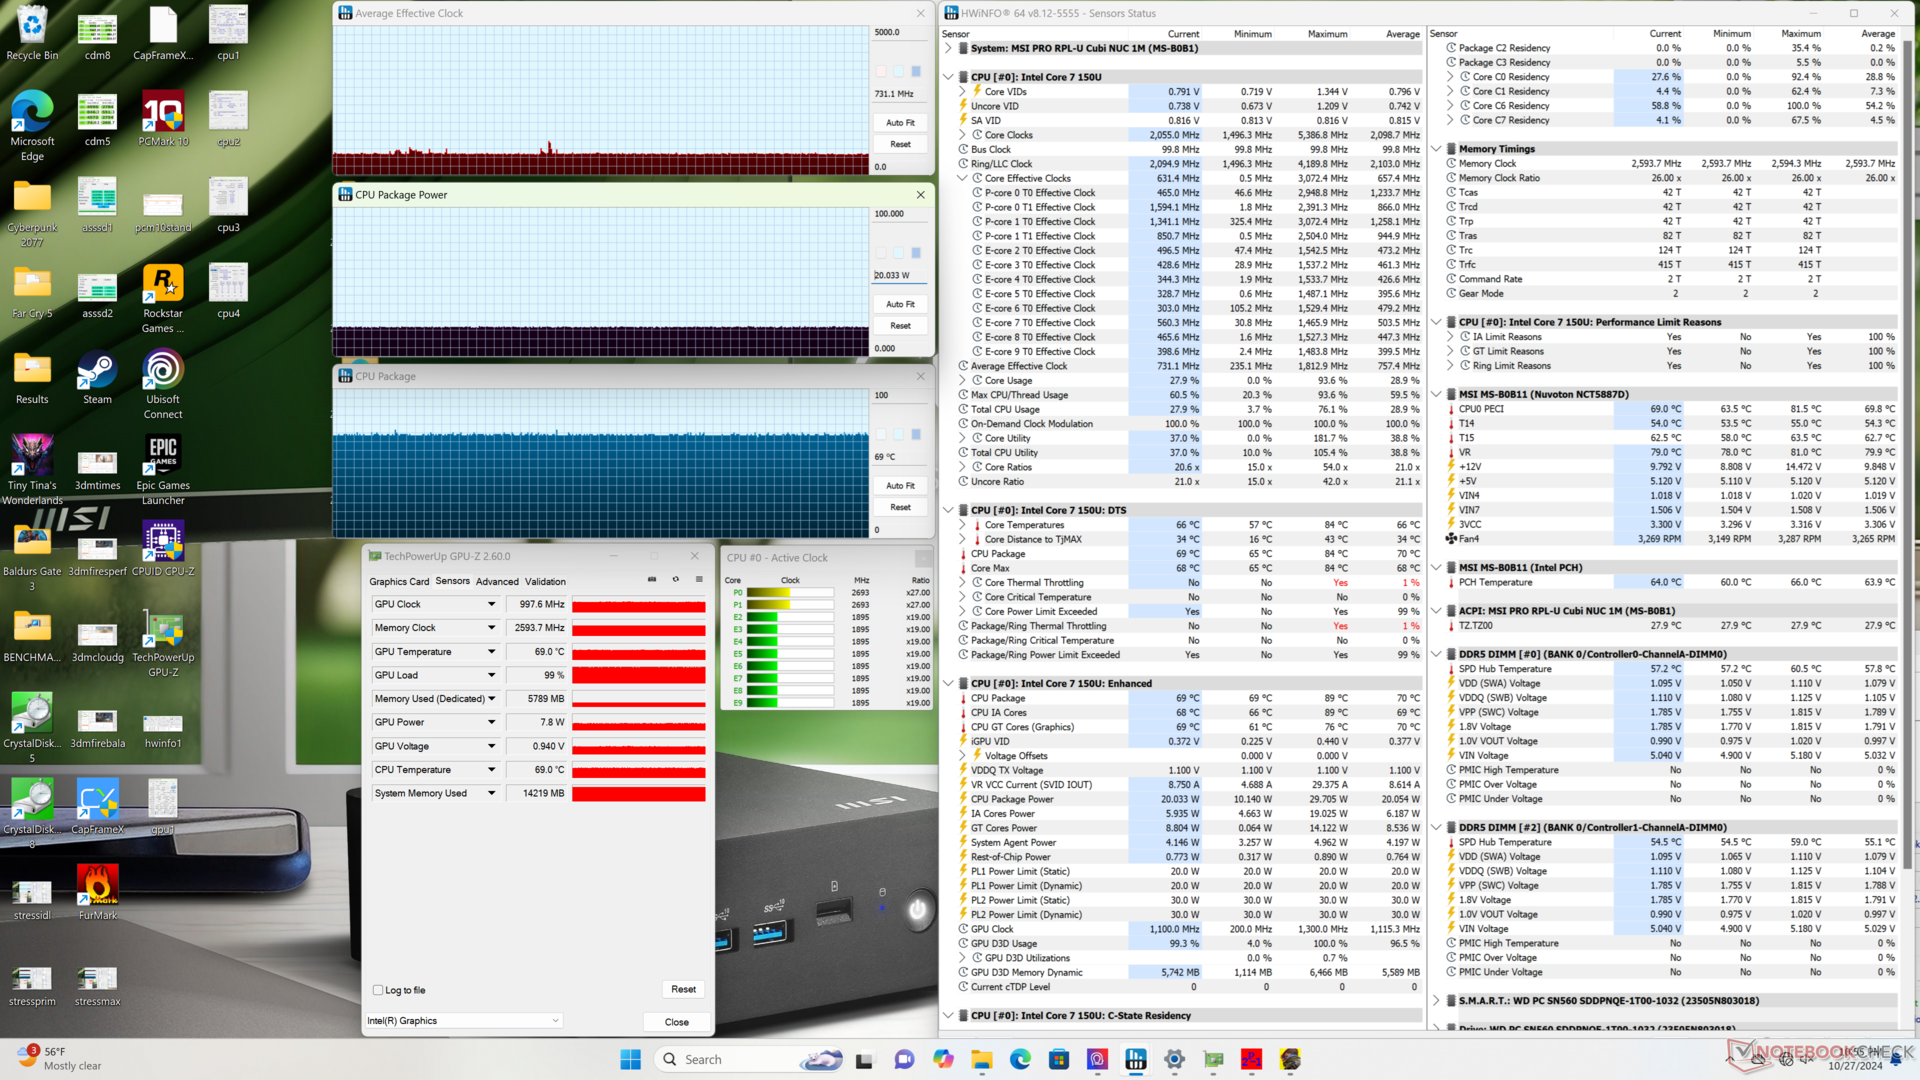Open the Recycle Bin desktop icon

[32, 34]
